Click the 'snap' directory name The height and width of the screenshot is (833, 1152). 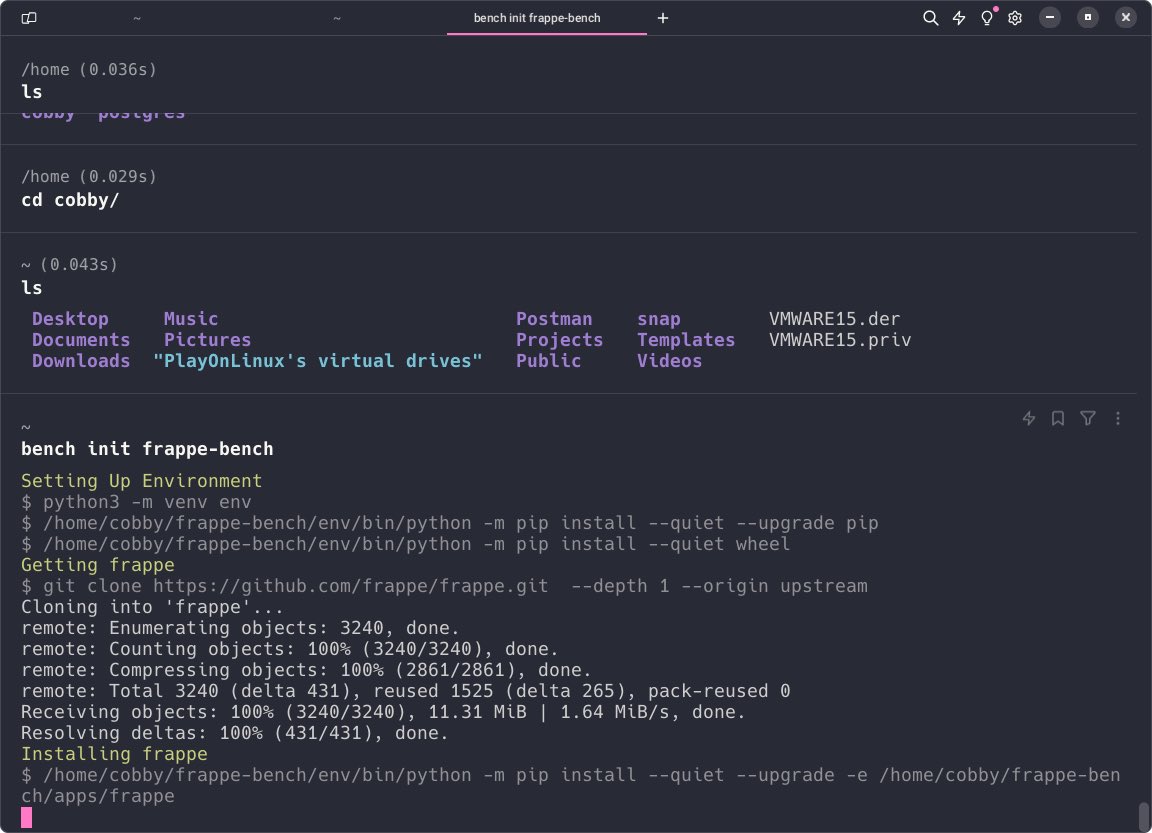658,319
